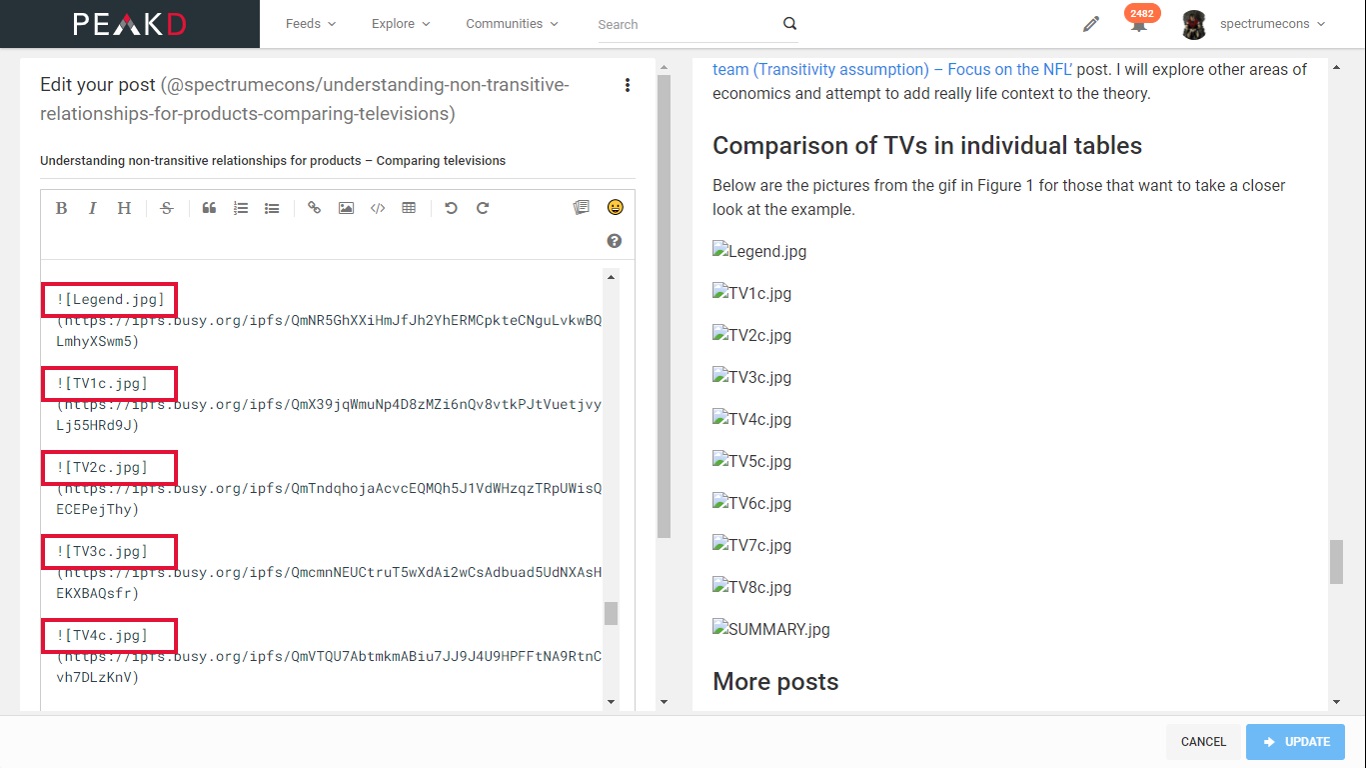1366x768 pixels.
Task: Insert table icon in toolbar
Action: click(409, 208)
